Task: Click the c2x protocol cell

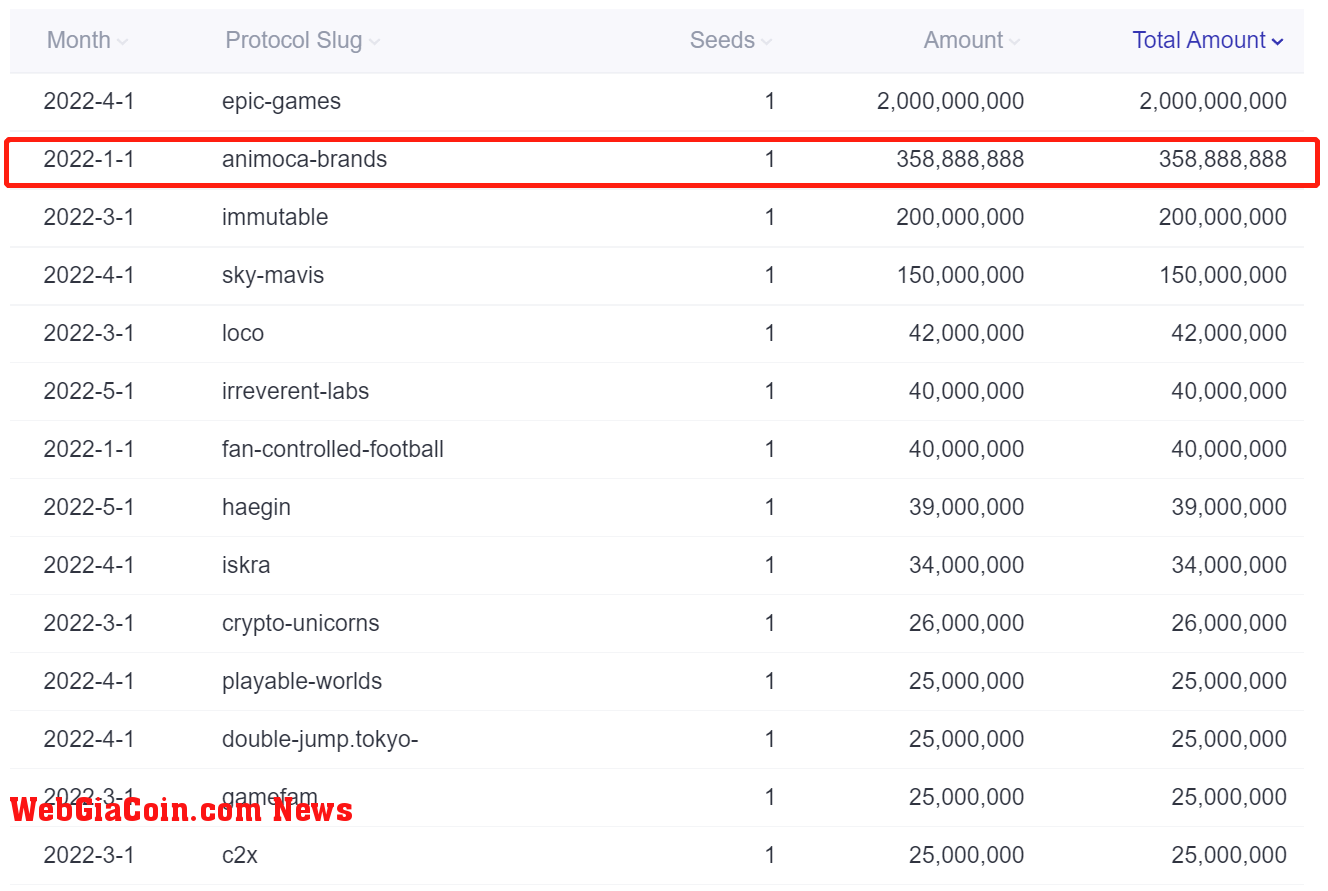Action: pos(240,855)
